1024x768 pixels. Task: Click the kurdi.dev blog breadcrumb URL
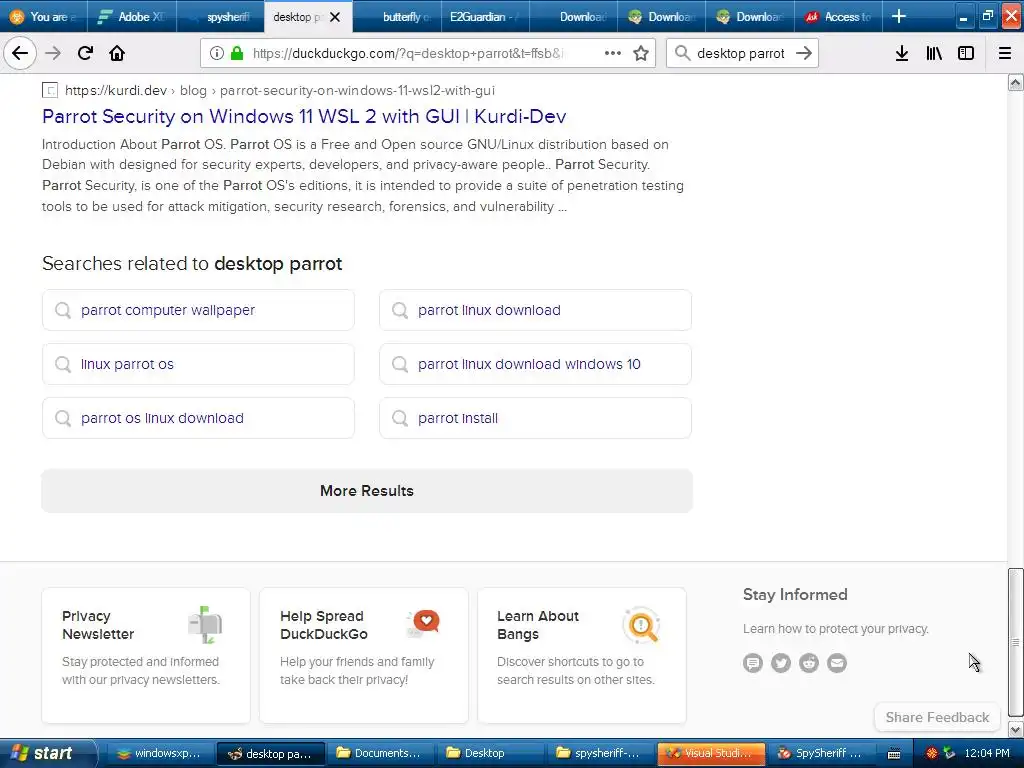click(280, 90)
